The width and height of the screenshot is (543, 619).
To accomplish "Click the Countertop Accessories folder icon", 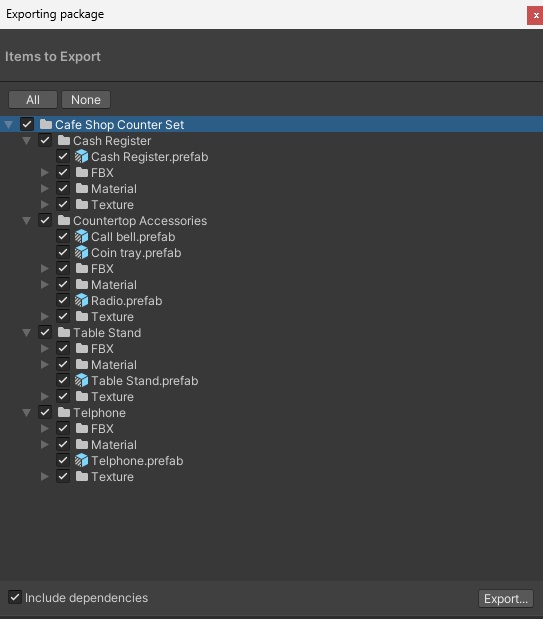I will pyautogui.click(x=64, y=220).
